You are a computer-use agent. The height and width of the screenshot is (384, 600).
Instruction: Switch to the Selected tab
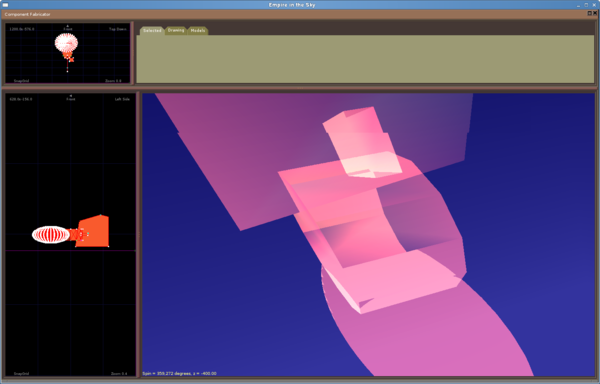[152, 31]
